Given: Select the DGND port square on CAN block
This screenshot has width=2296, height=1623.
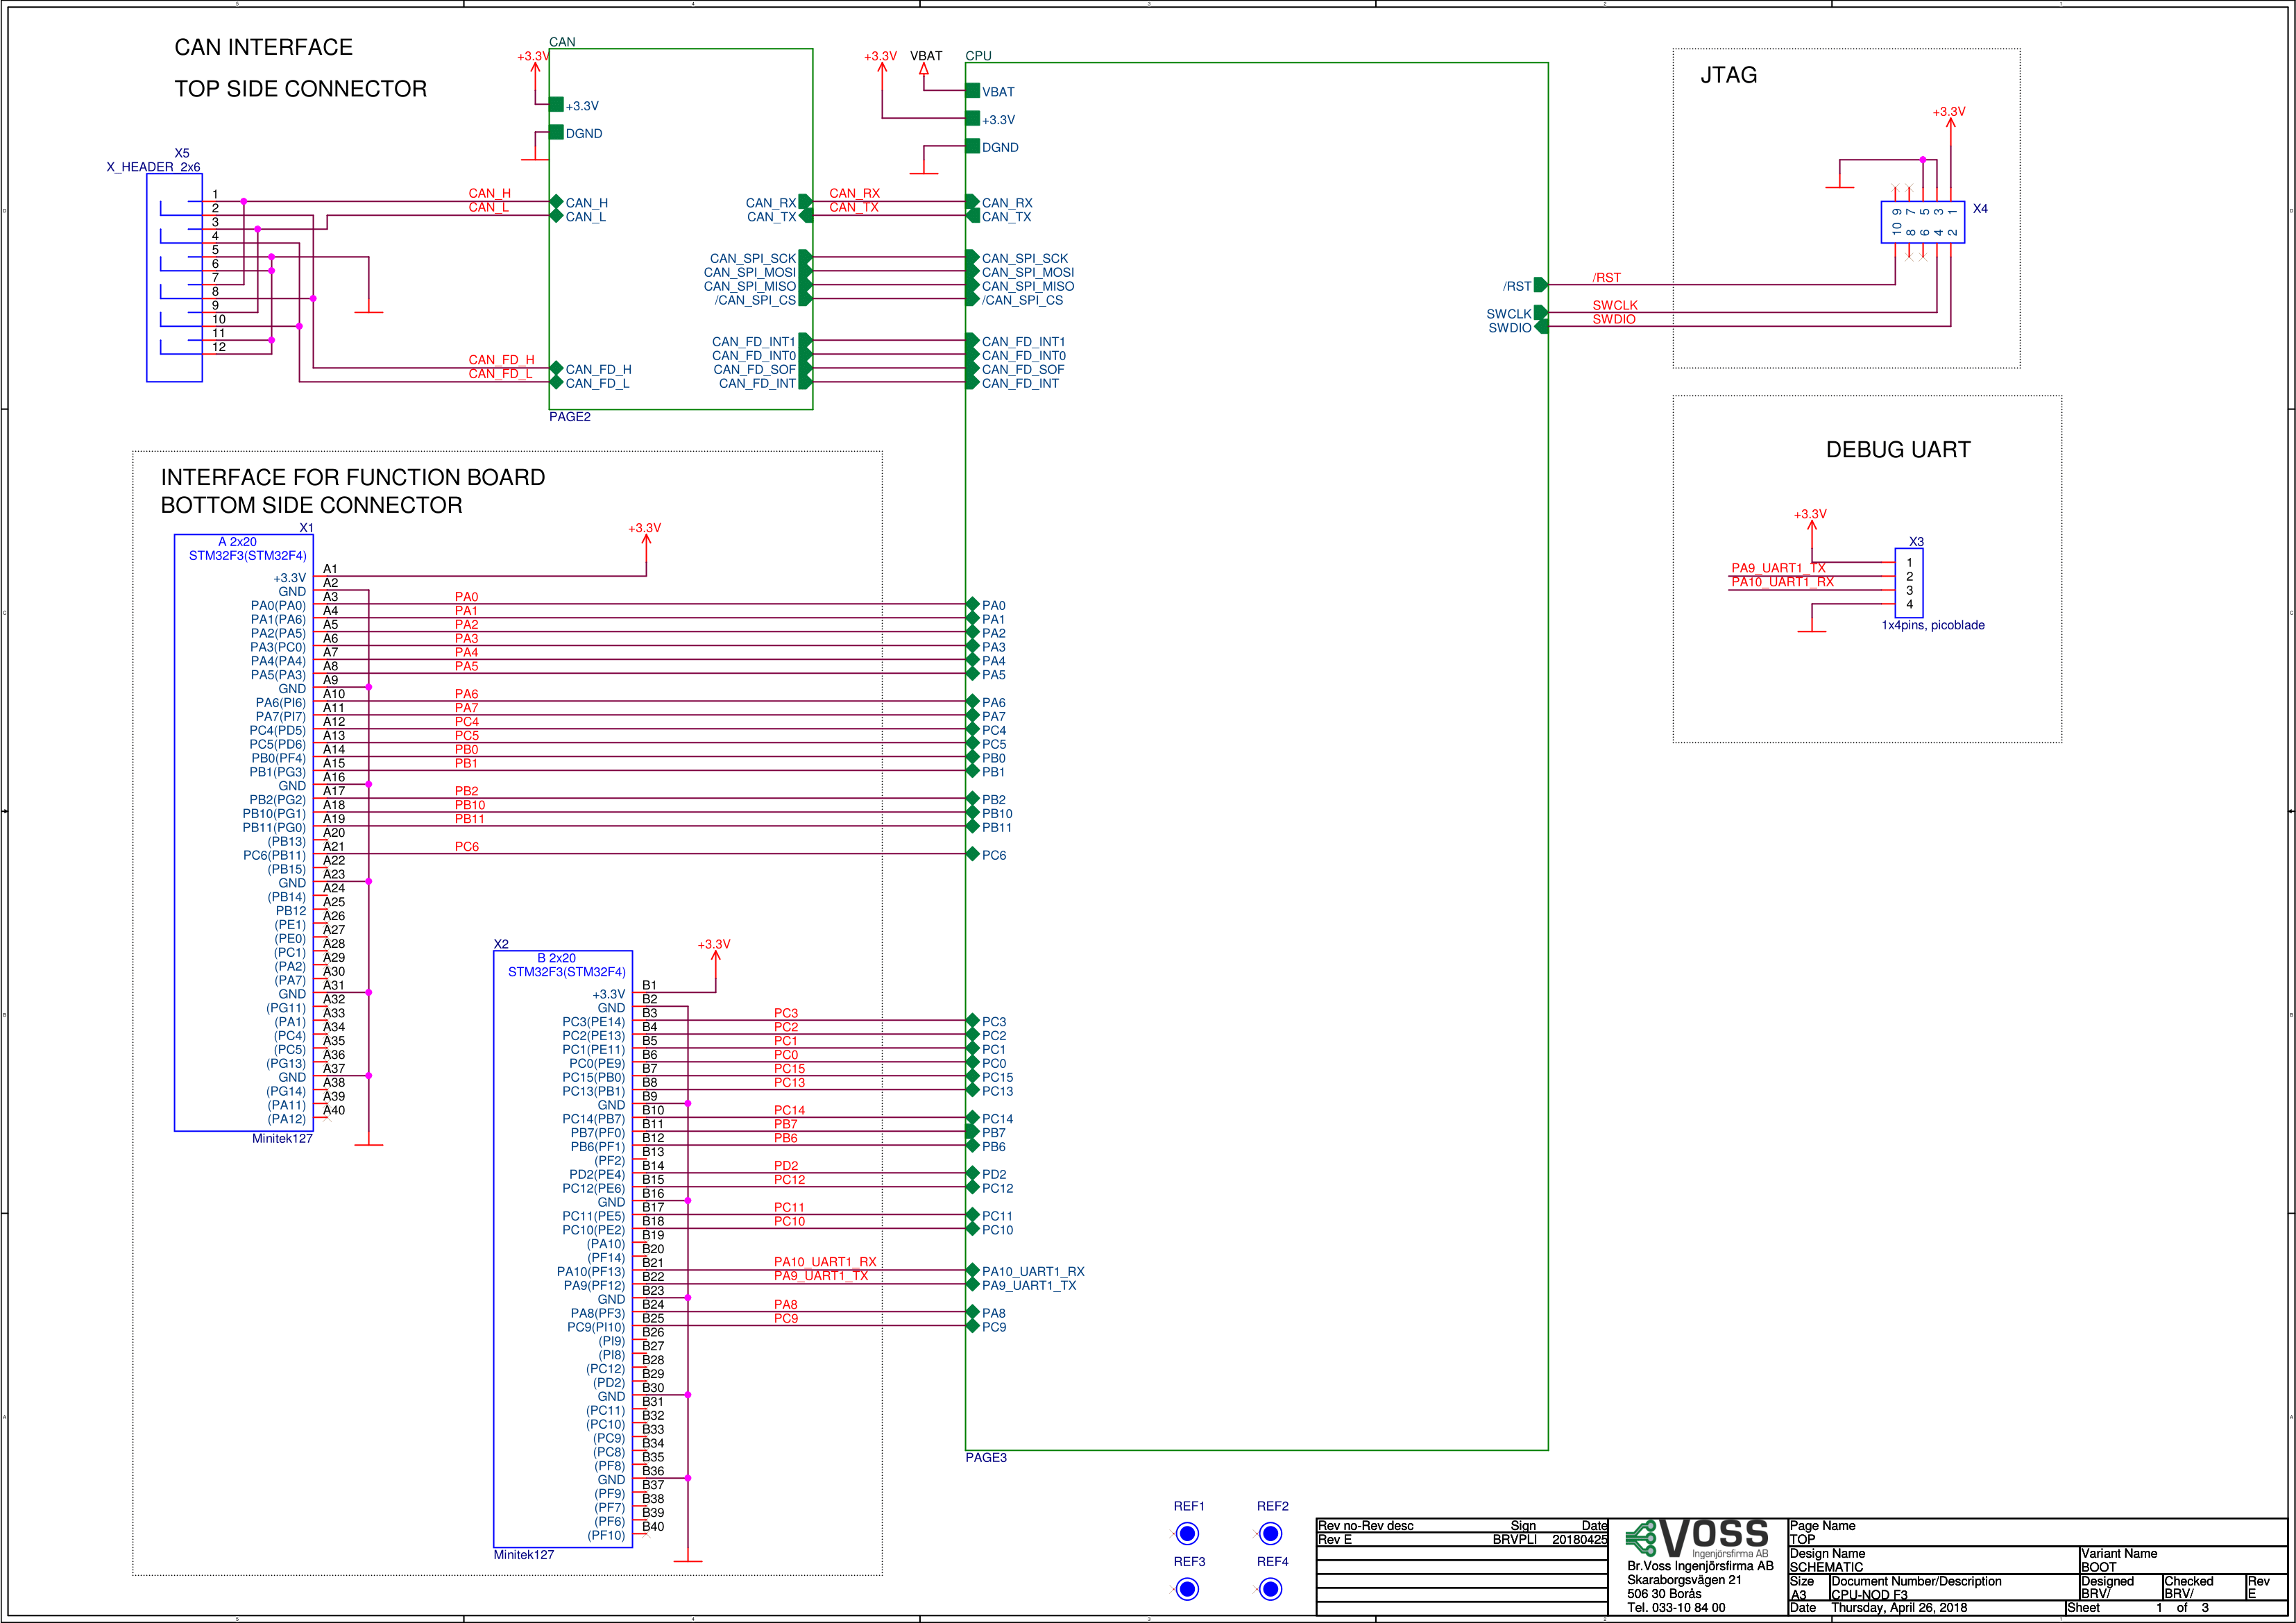Looking at the screenshot, I should tap(556, 132).
